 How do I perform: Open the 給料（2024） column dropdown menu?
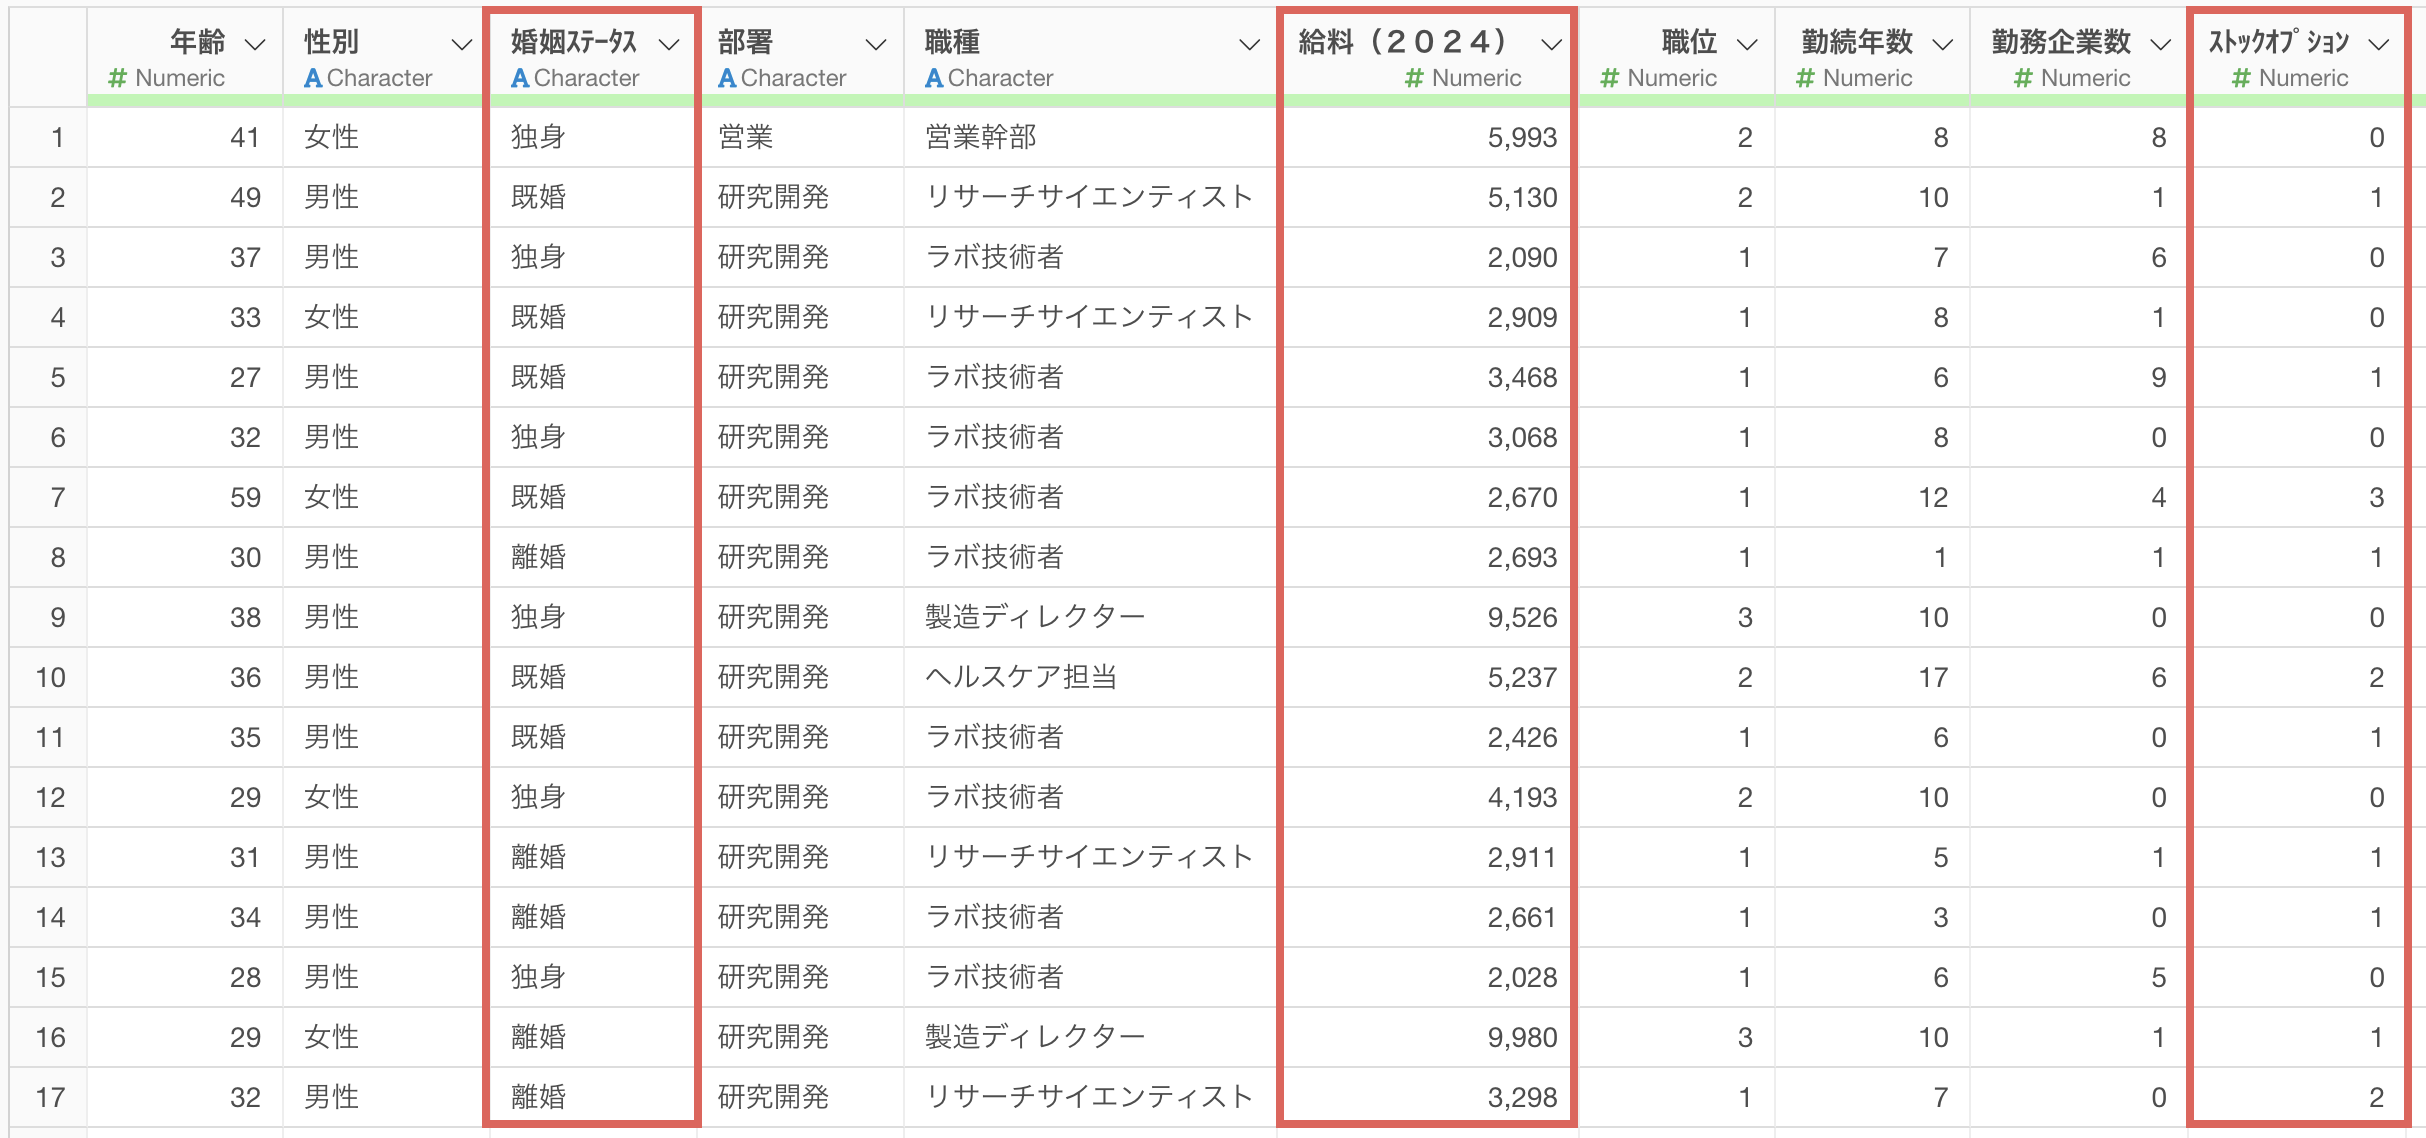(x=1551, y=44)
